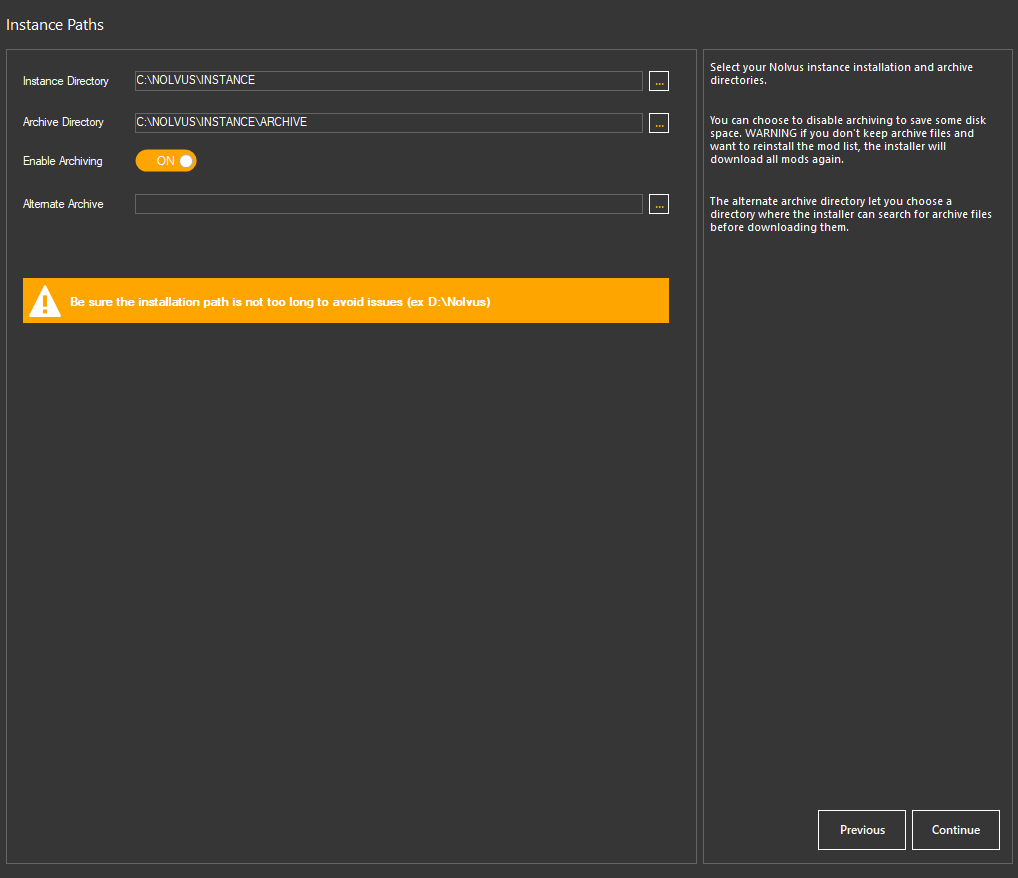Image resolution: width=1018 pixels, height=878 pixels.
Task: Click the Archive Directory label
Action: (63, 122)
